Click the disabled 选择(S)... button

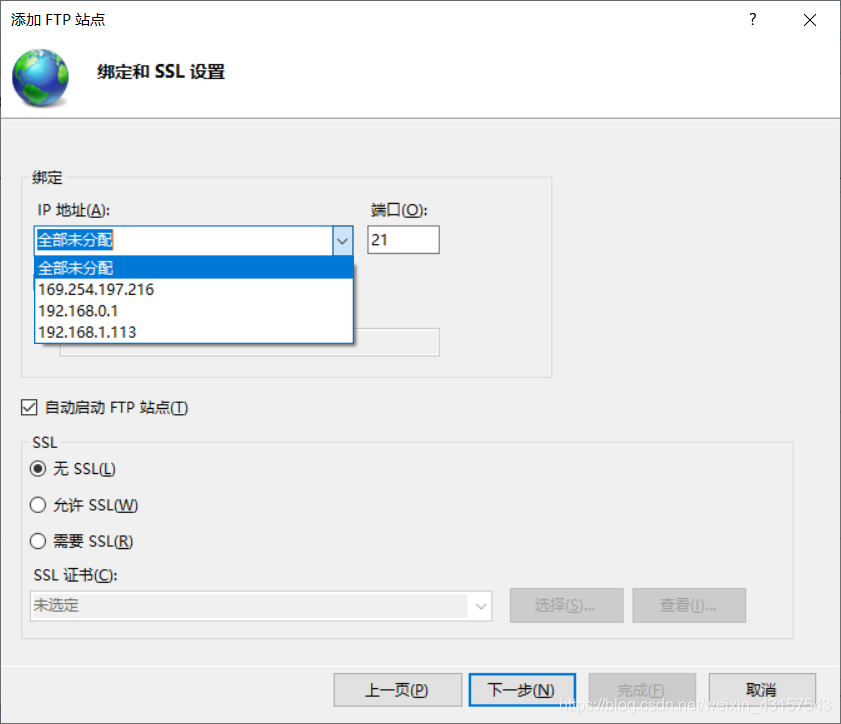pyautogui.click(x=566, y=605)
